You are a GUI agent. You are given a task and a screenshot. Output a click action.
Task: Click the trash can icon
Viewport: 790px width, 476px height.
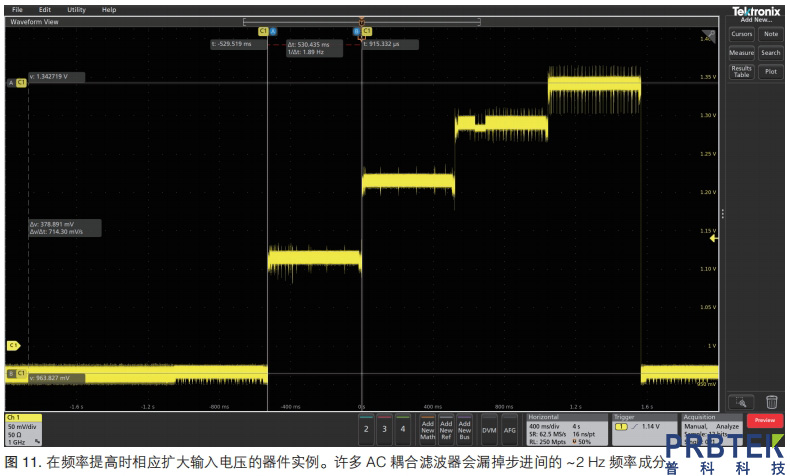(x=771, y=402)
